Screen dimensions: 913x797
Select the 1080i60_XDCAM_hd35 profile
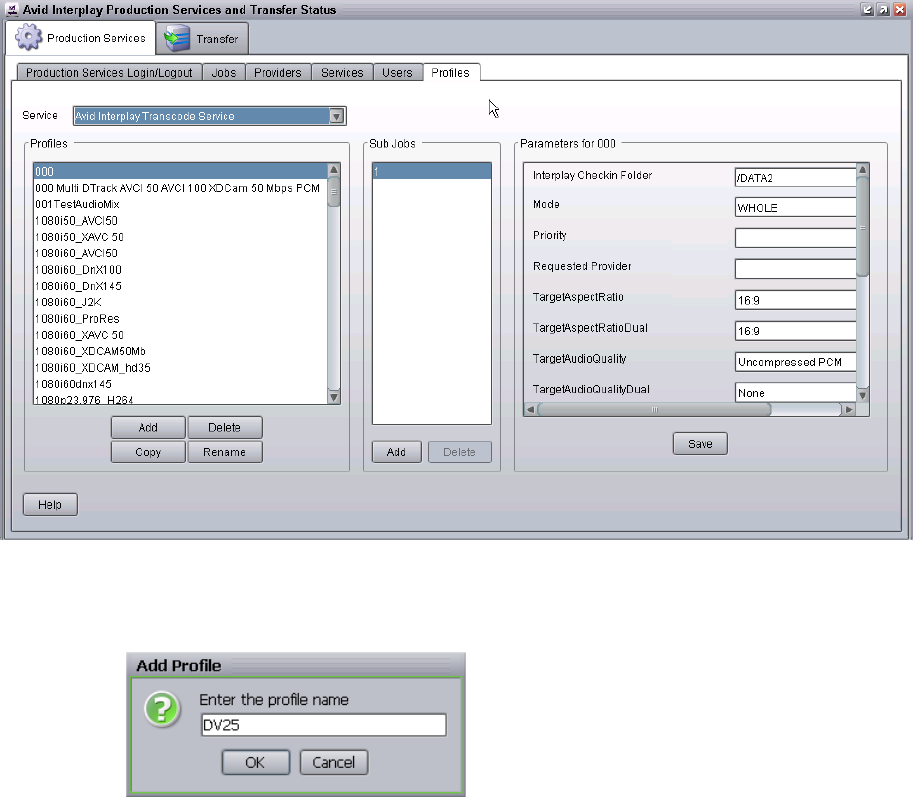(x=181, y=367)
